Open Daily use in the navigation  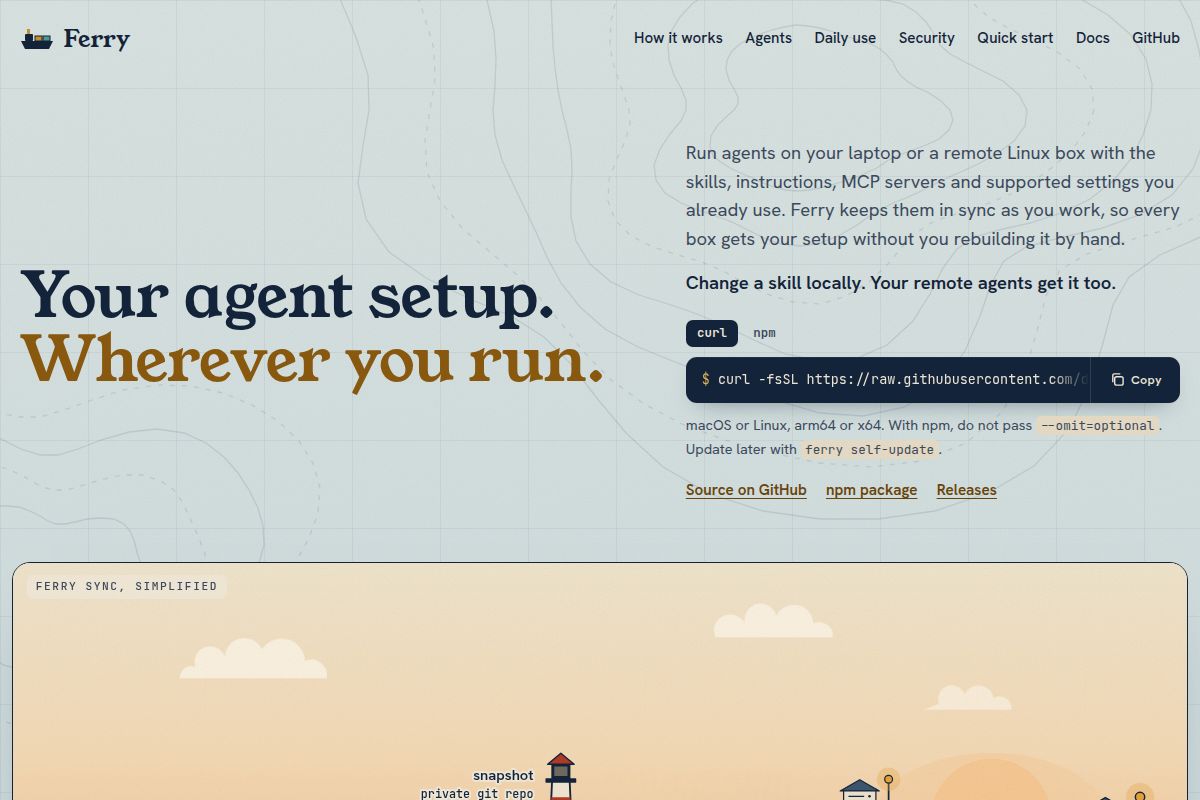(x=845, y=38)
